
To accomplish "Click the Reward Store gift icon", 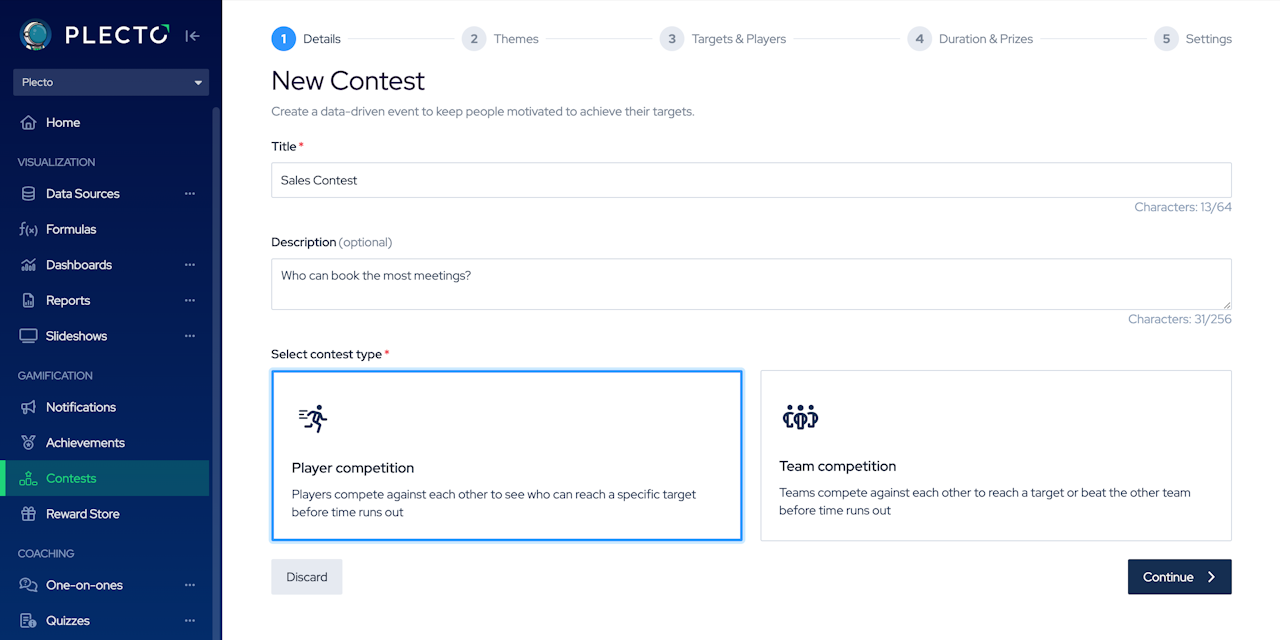I will coord(28,514).
